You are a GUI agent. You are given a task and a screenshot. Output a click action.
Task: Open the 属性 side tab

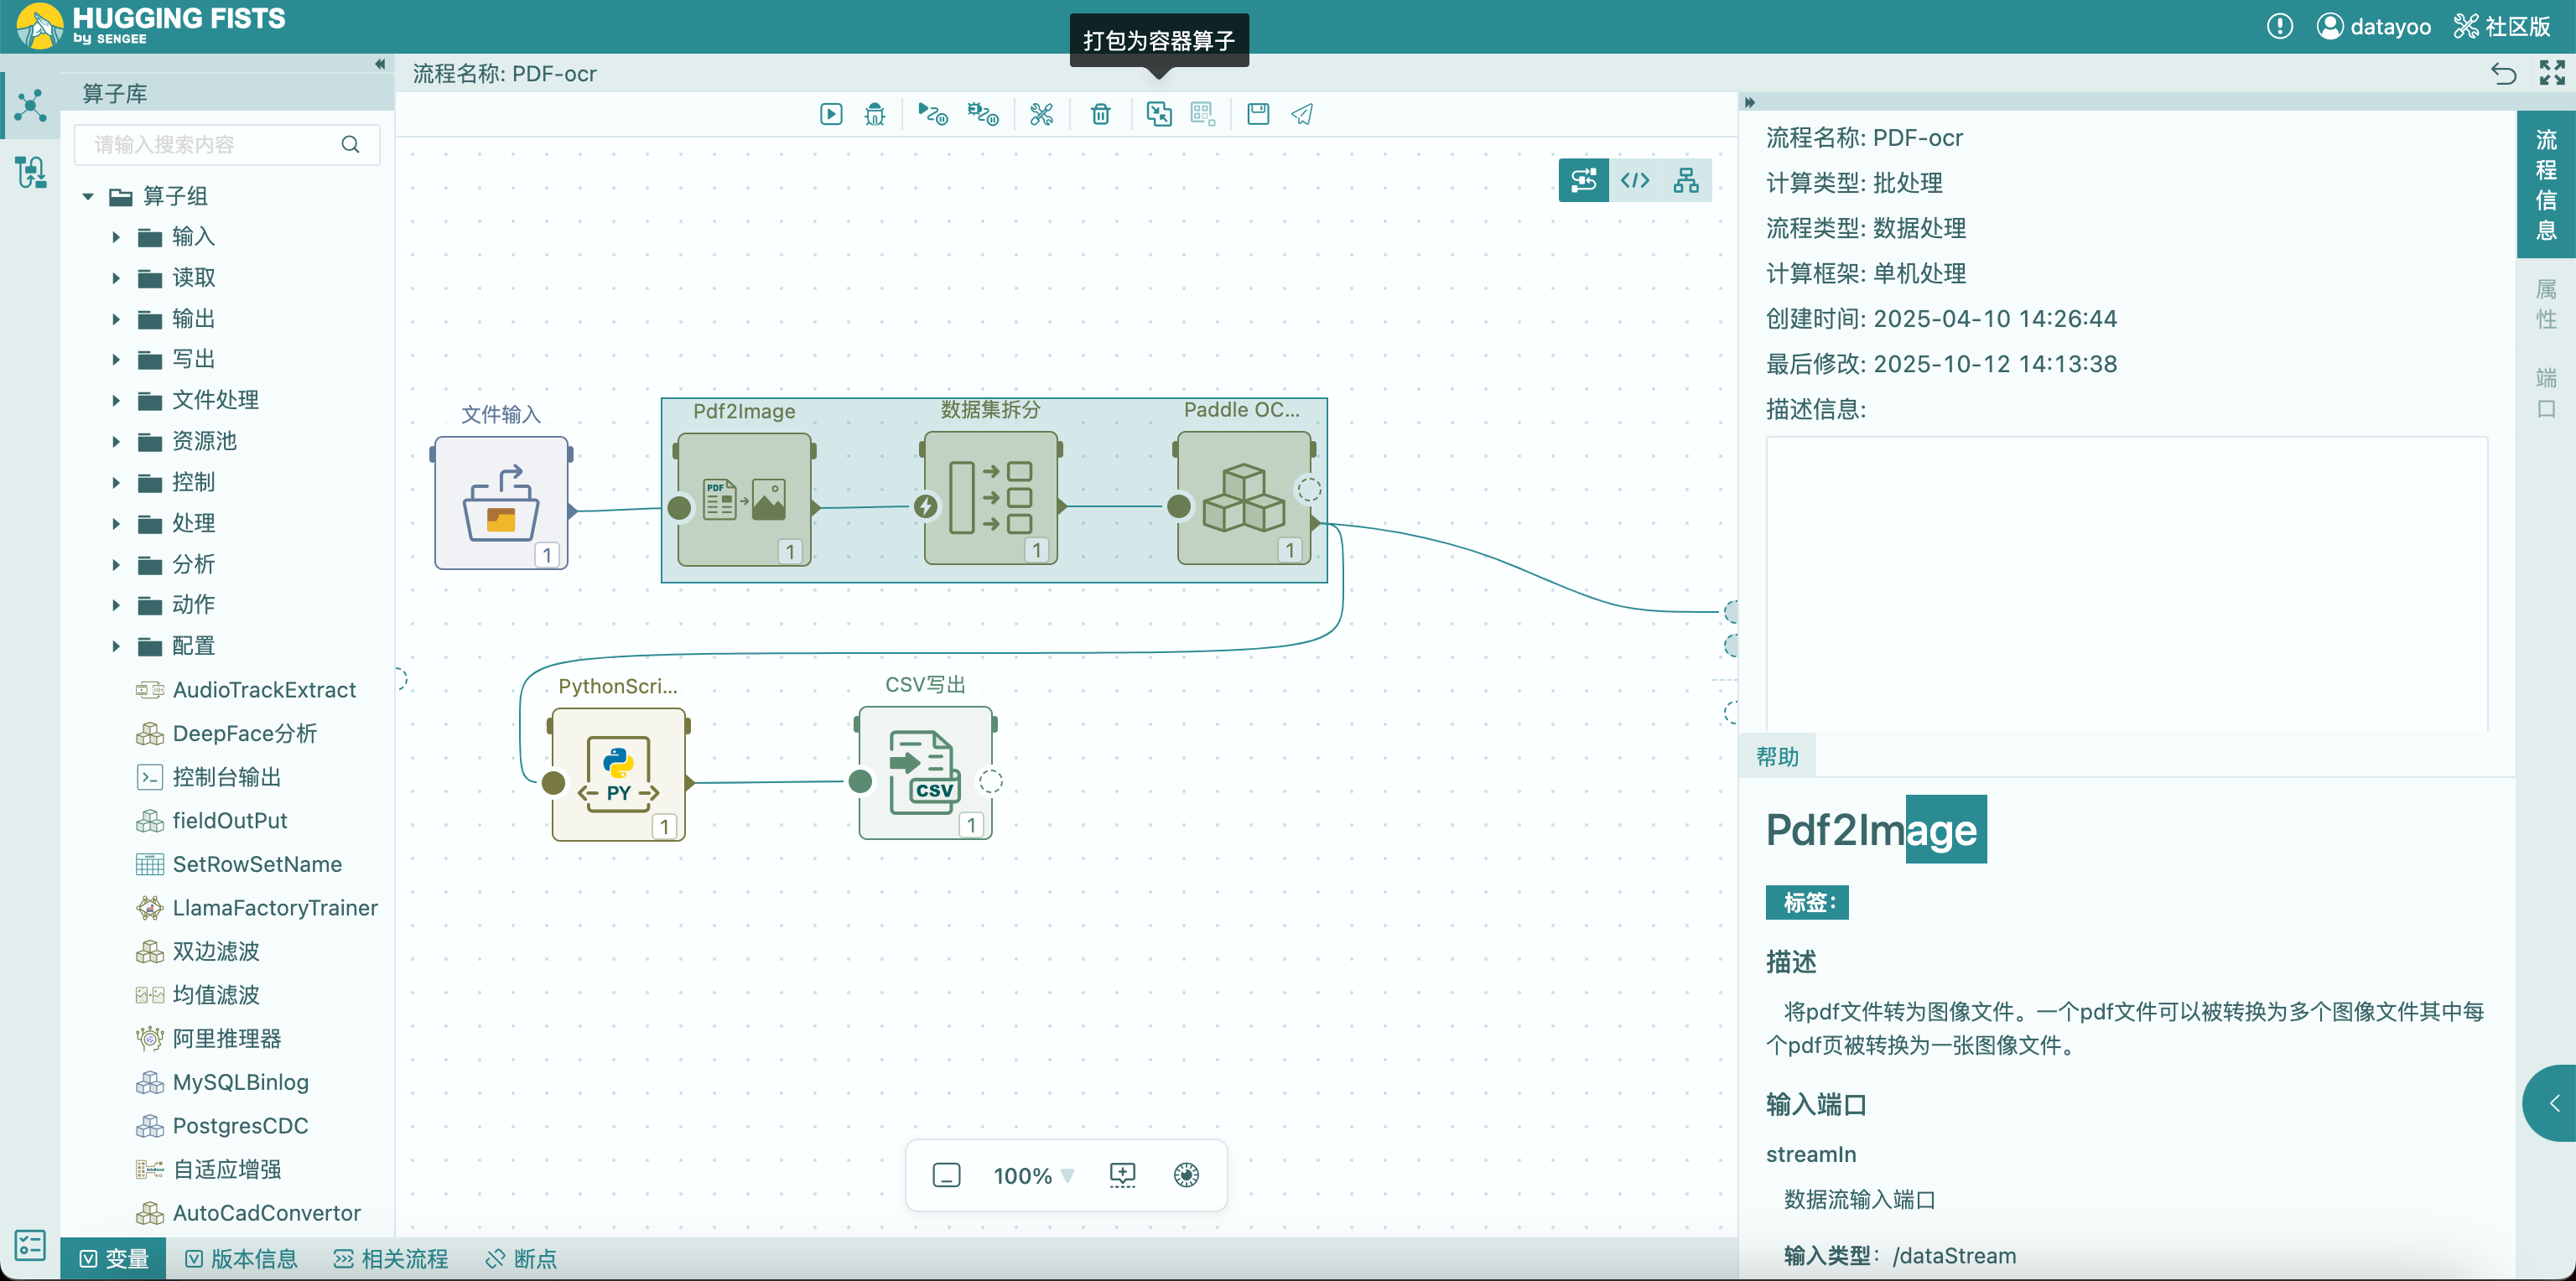pos(2545,304)
